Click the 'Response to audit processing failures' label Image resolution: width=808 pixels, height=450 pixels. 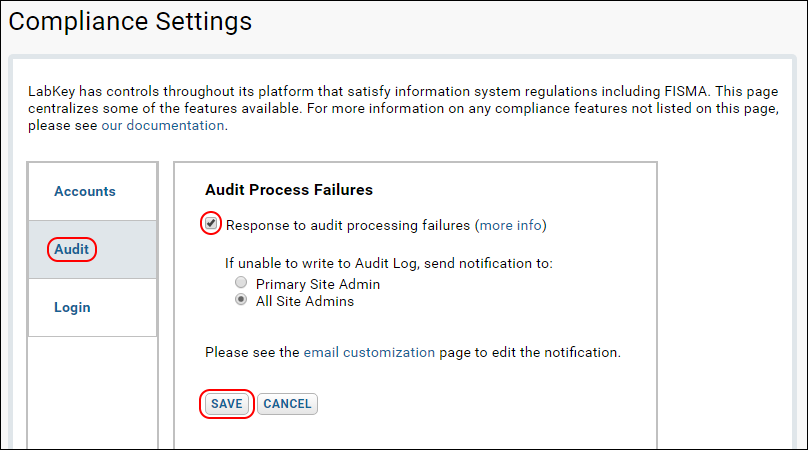348,225
